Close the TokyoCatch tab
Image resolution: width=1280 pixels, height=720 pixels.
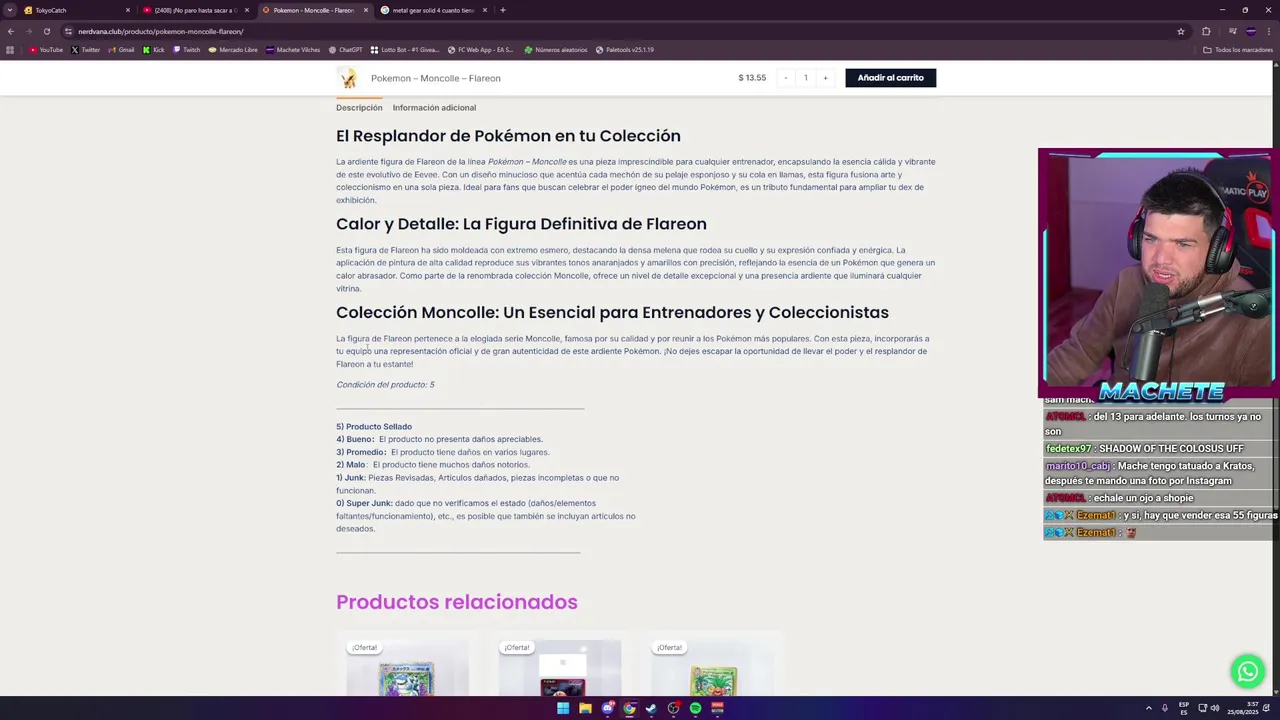coord(128,10)
